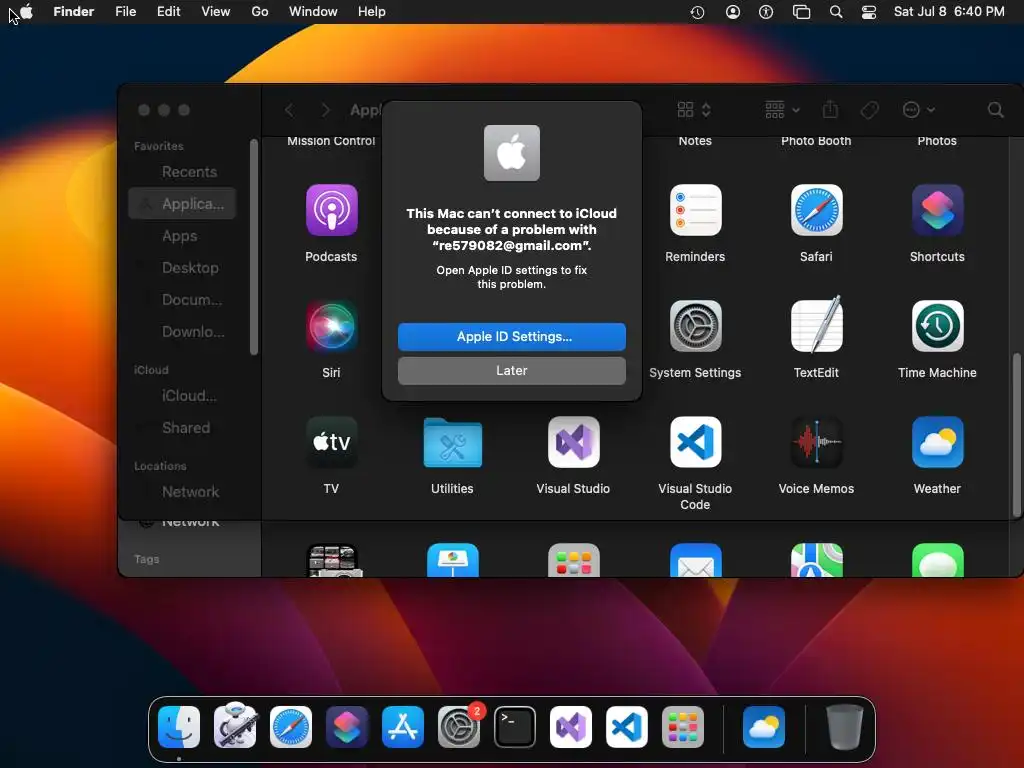Screen dimensions: 1024x768
Task: Open Launchpad from the Dock
Action: point(682,727)
